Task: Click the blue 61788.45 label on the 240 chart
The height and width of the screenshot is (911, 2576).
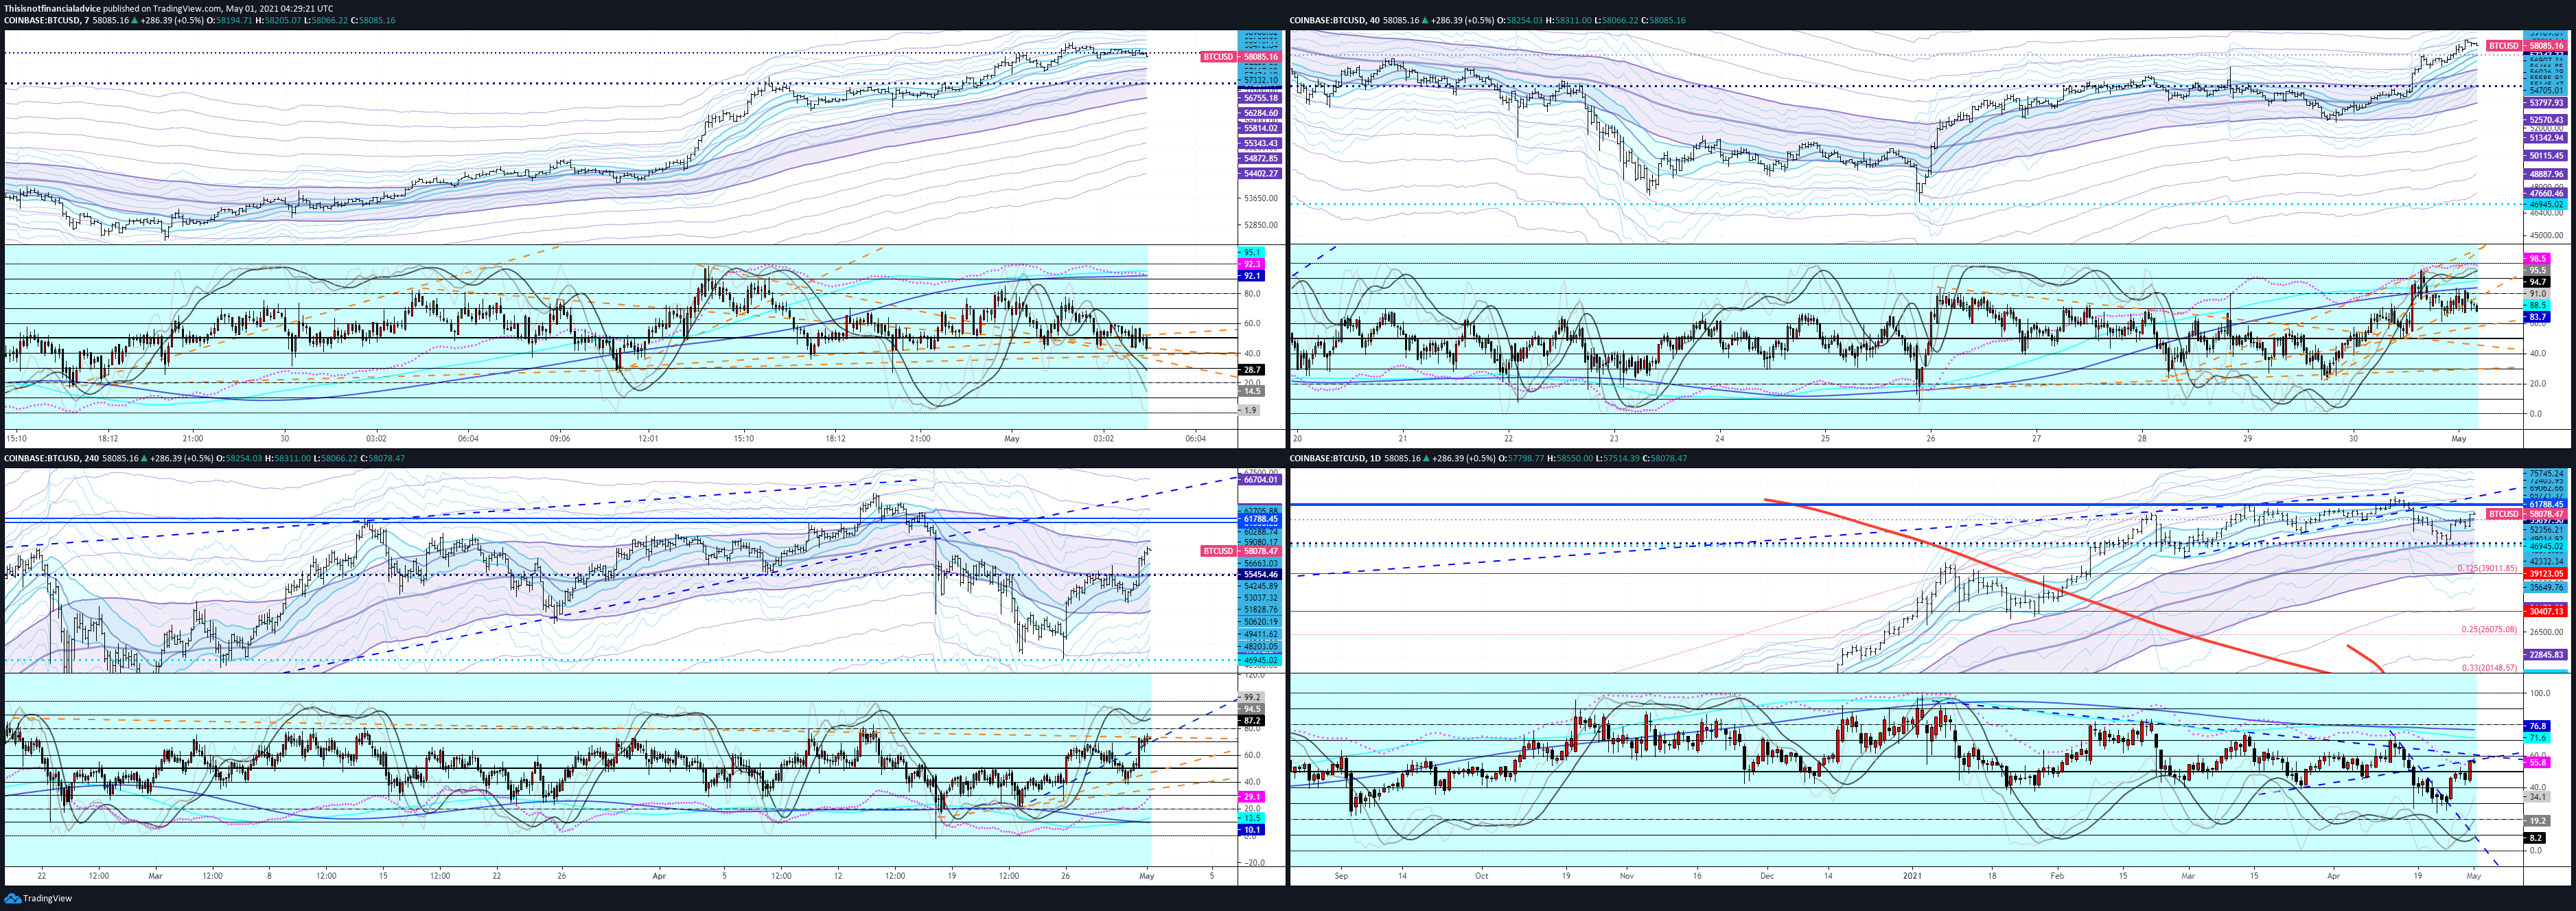Action: coord(1260,519)
